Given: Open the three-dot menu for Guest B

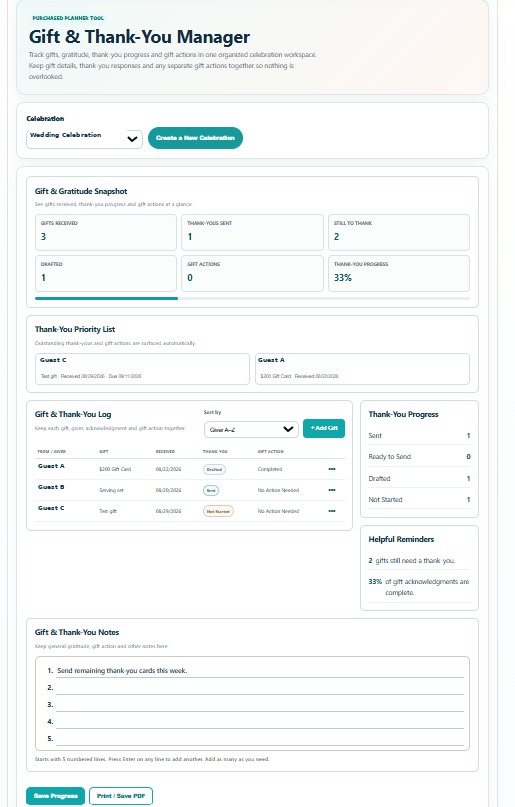Looking at the screenshot, I should tap(332, 490).
